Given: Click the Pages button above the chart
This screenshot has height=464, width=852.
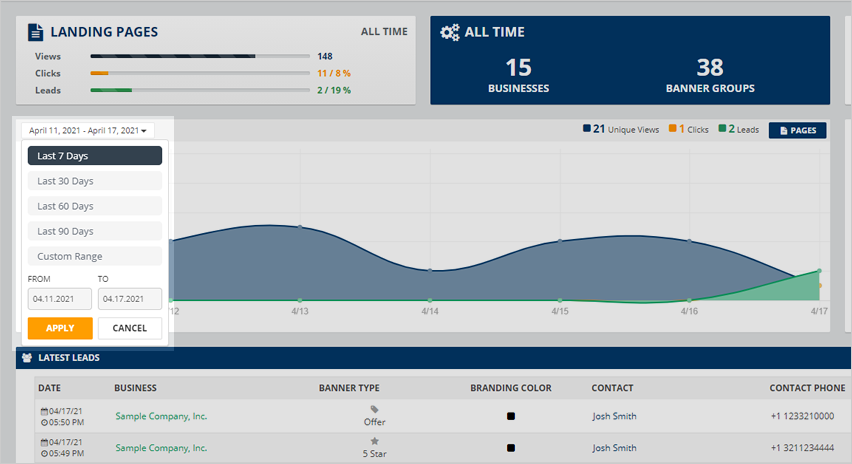Looking at the screenshot, I should pos(797,130).
